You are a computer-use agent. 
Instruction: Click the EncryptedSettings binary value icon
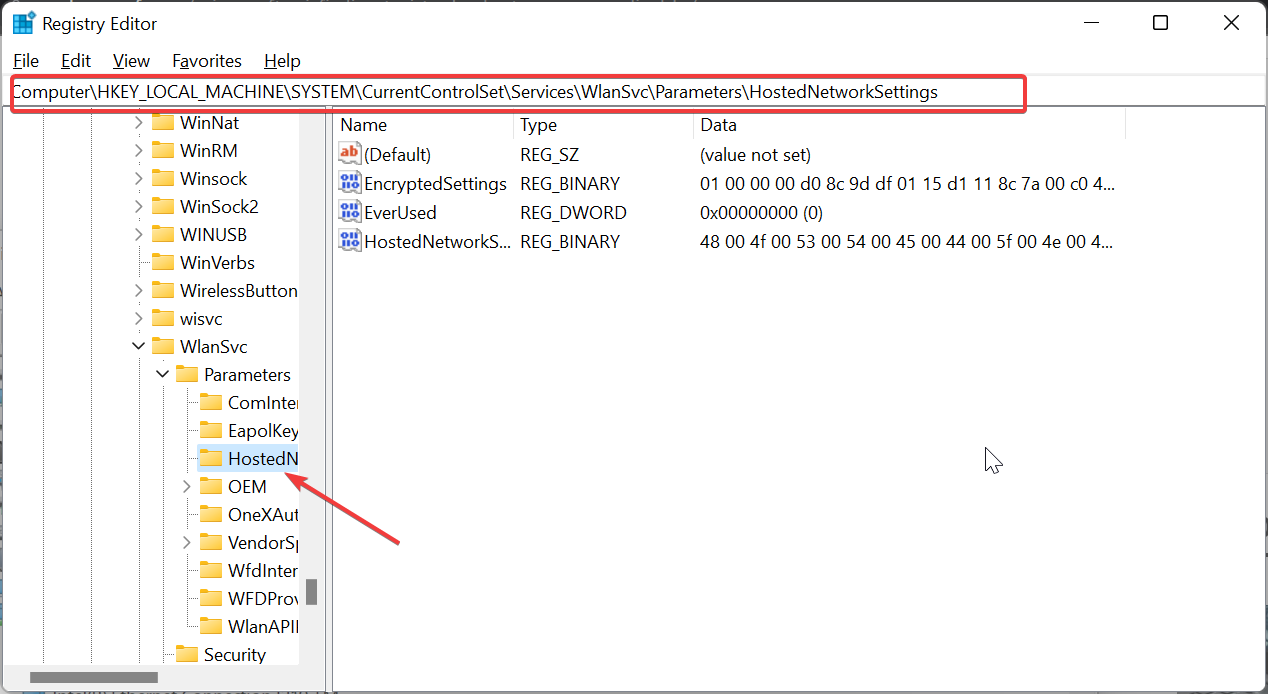[350, 183]
